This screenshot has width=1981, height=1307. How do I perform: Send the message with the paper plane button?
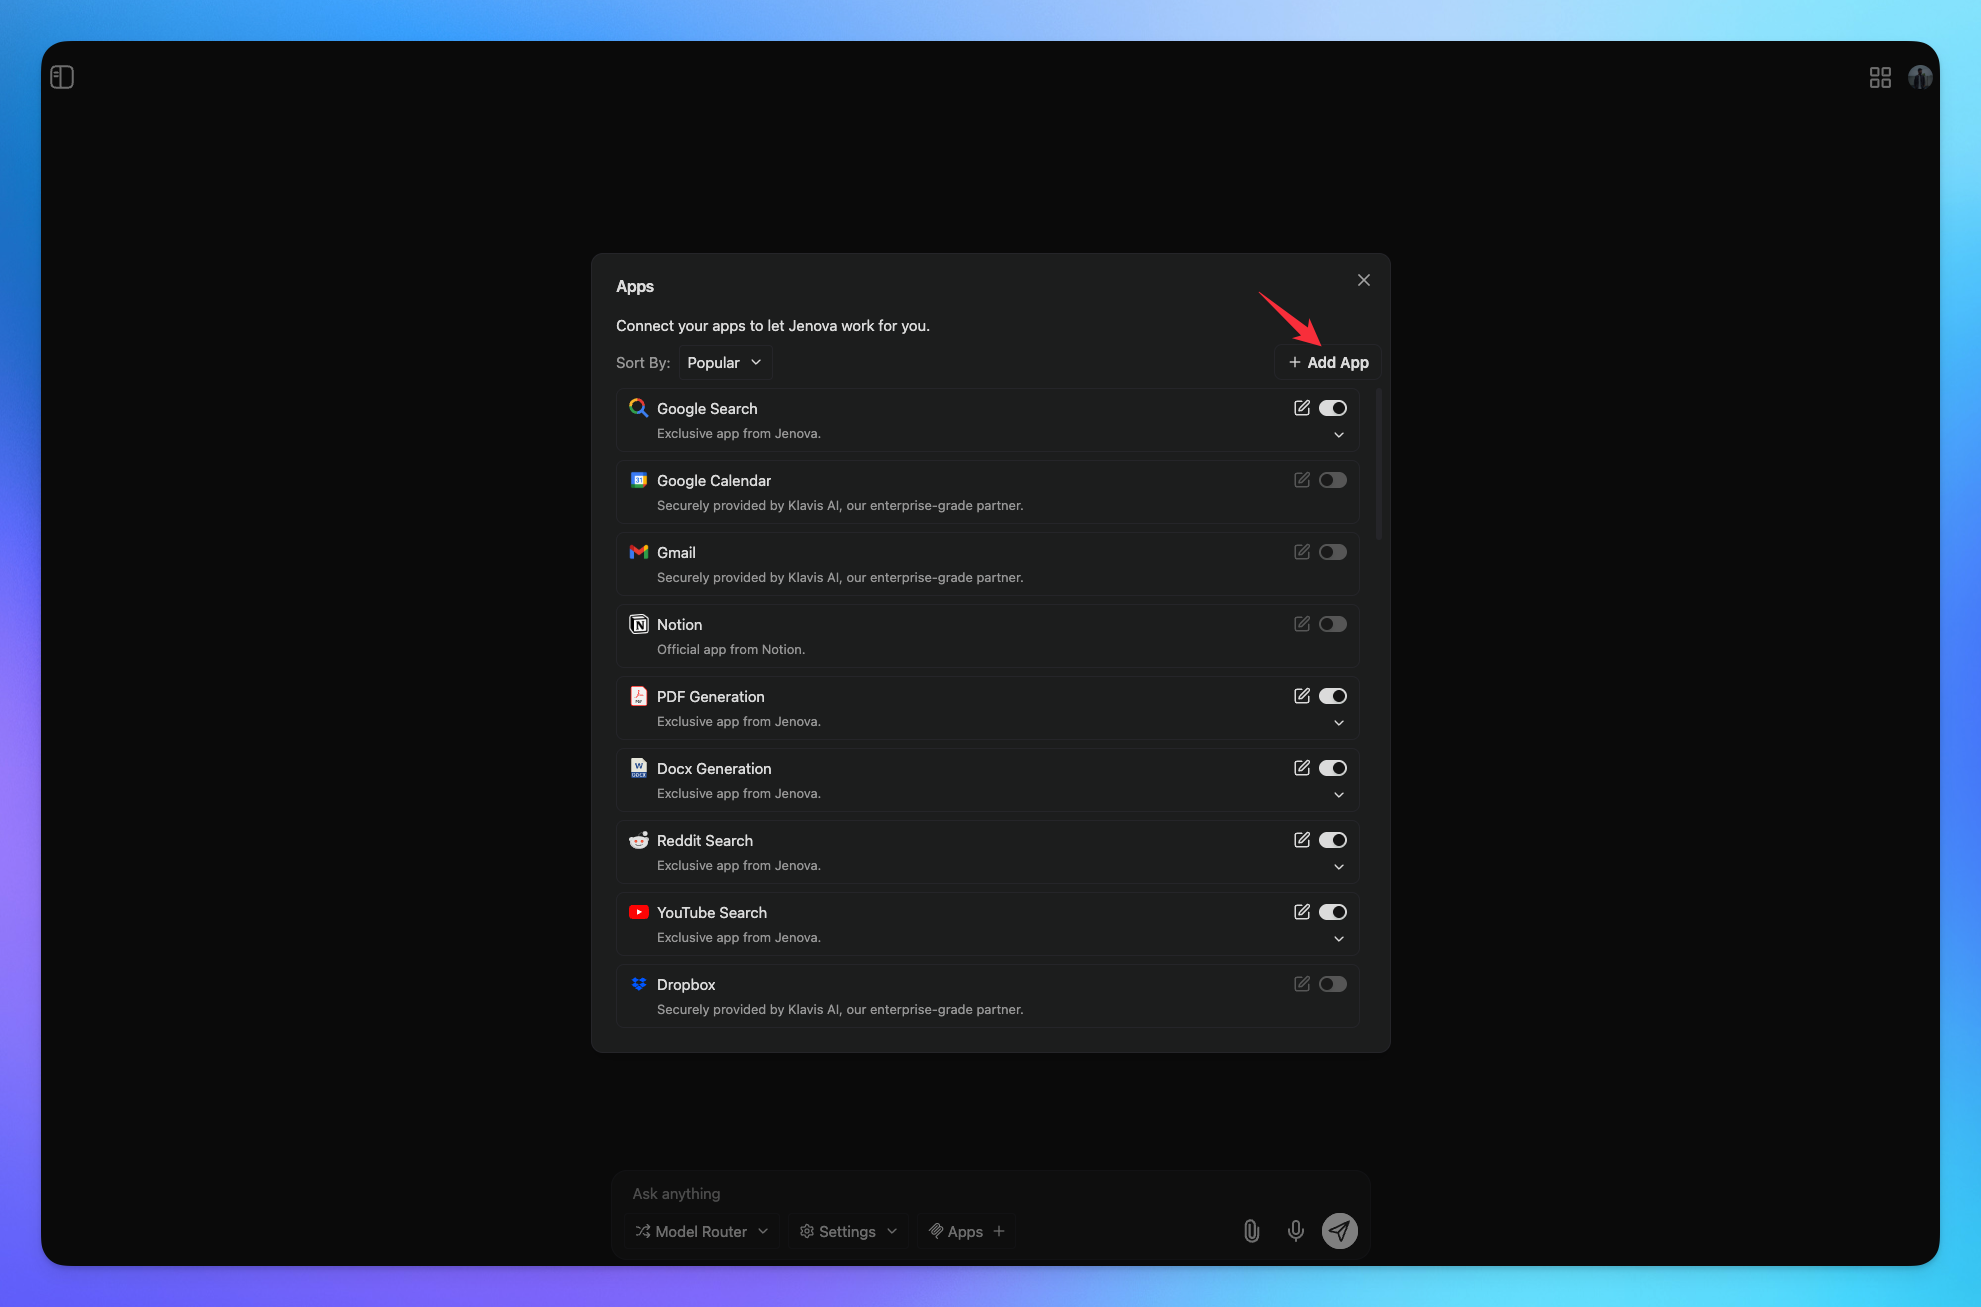(x=1339, y=1231)
